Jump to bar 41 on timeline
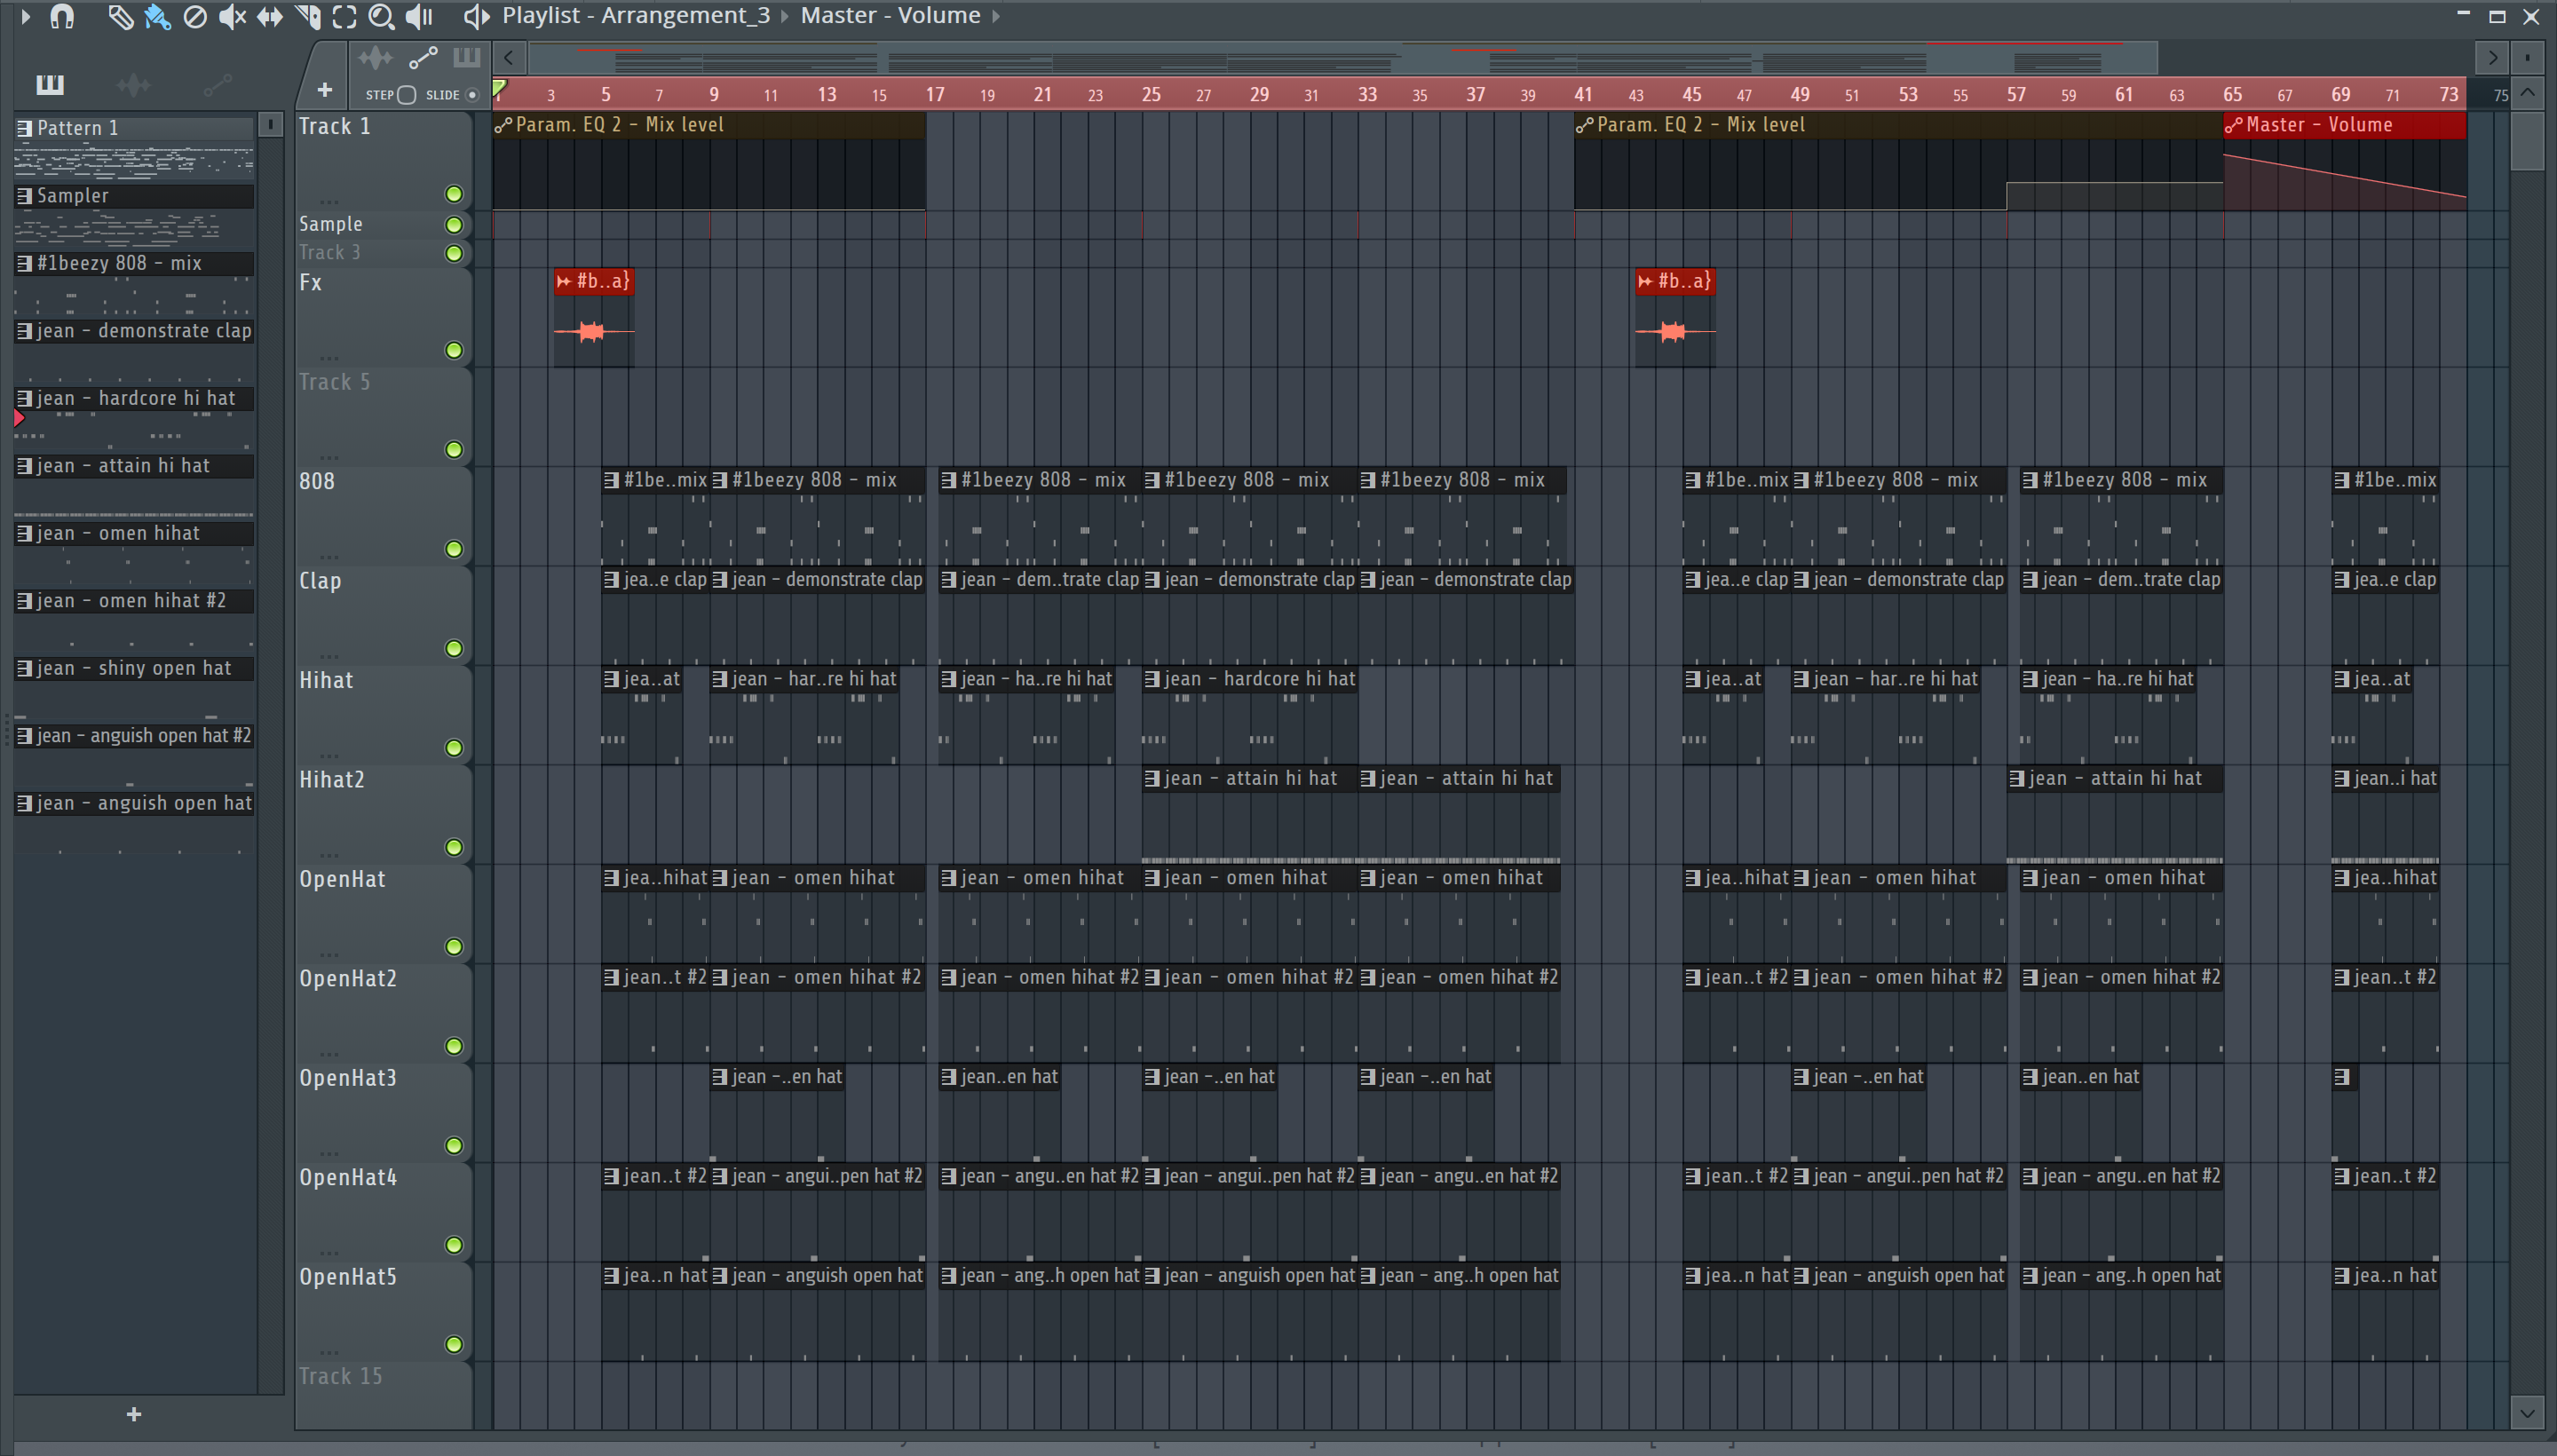 (1582, 94)
